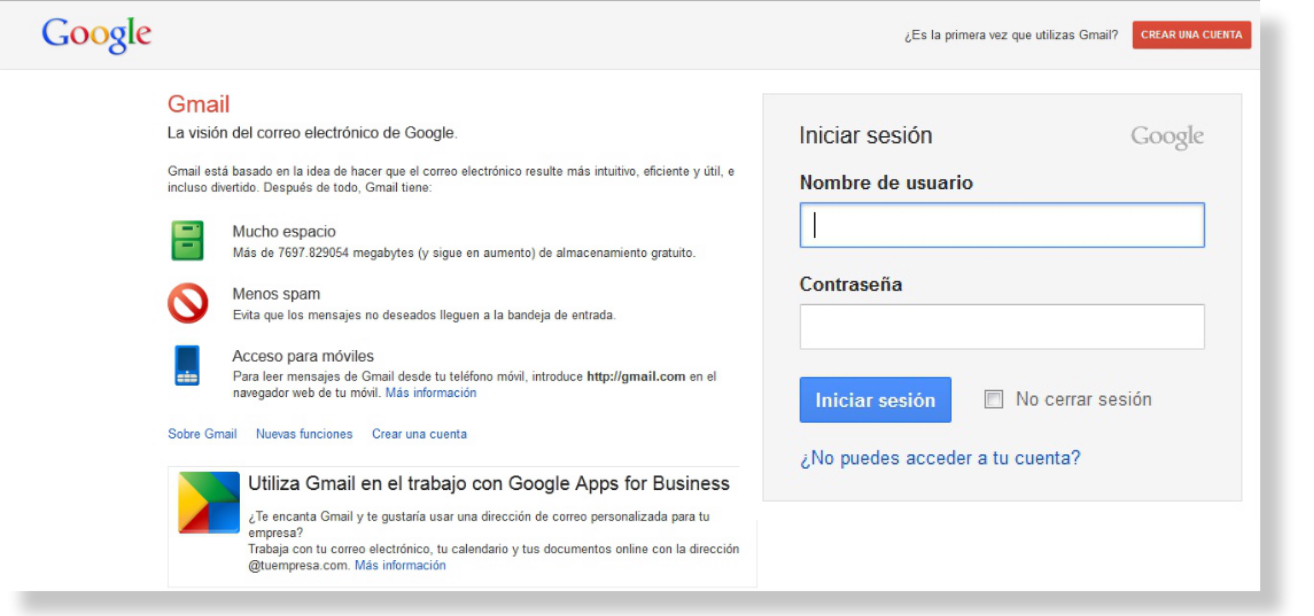Open 'Más información' link under Google Apps
The height and width of the screenshot is (616, 1314).
(400, 565)
